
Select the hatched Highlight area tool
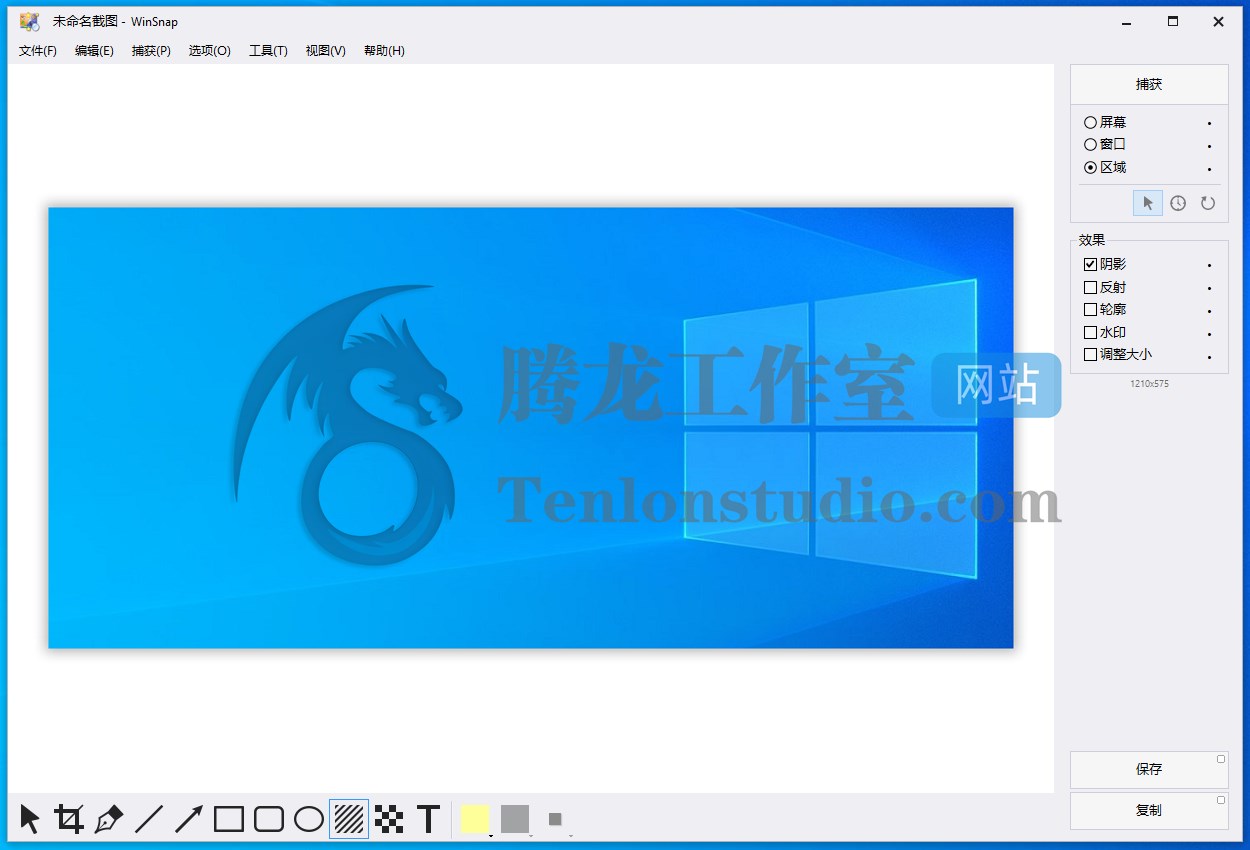point(349,819)
